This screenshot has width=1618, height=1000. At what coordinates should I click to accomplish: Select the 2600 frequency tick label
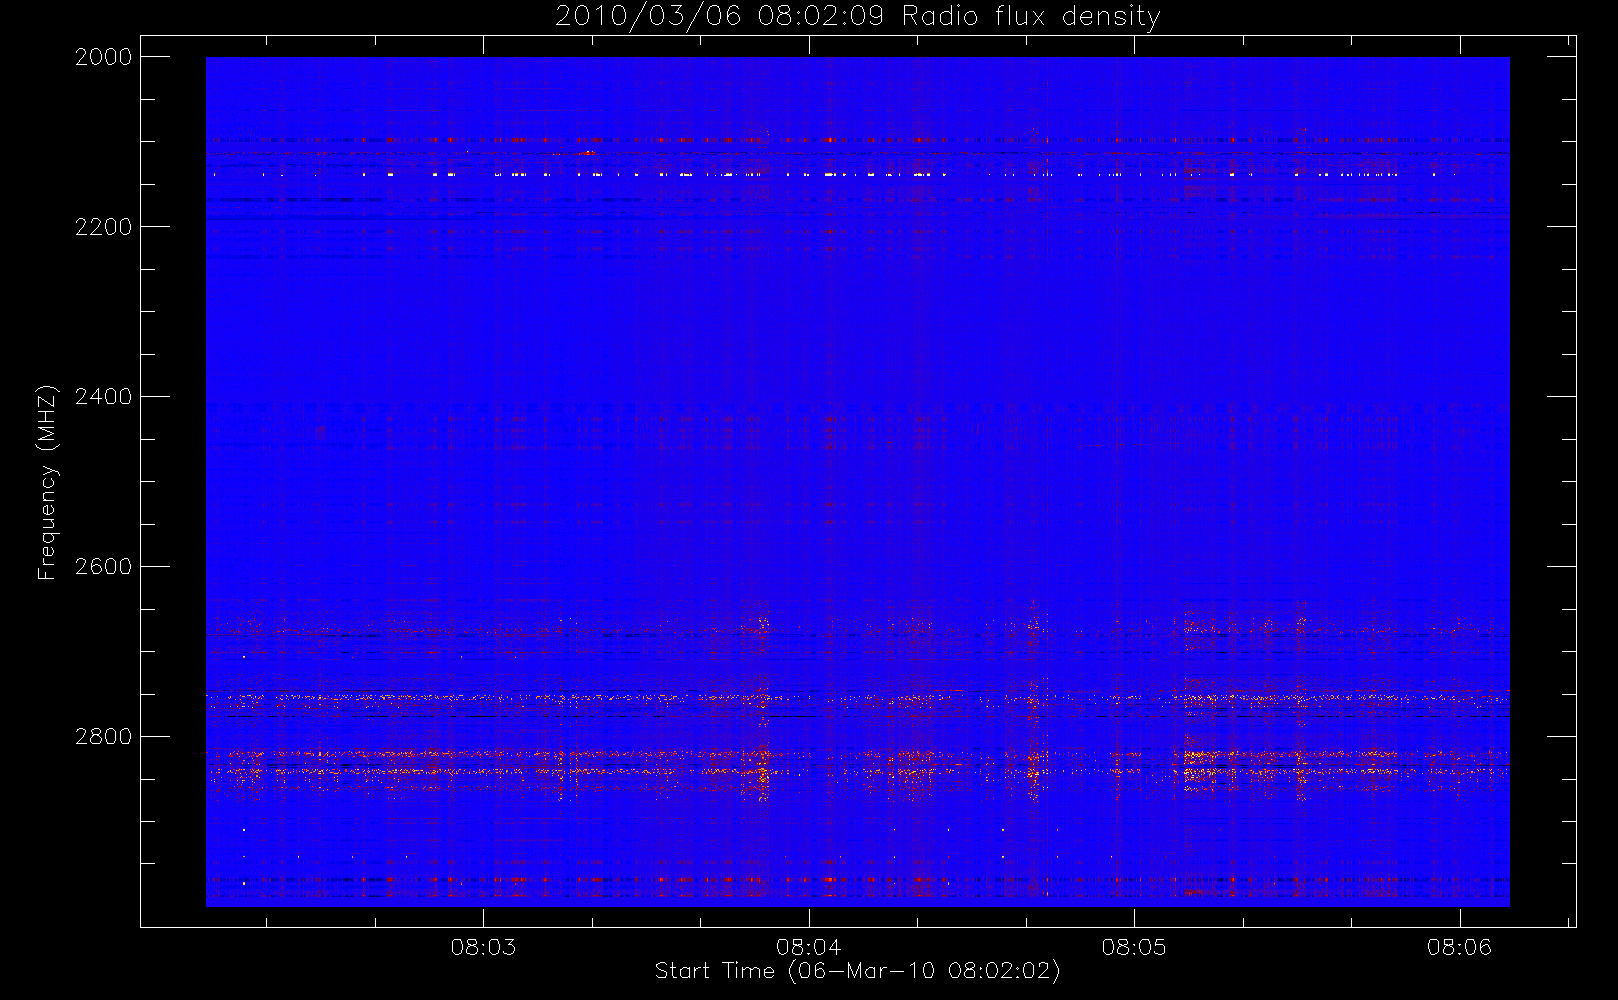point(104,567)
